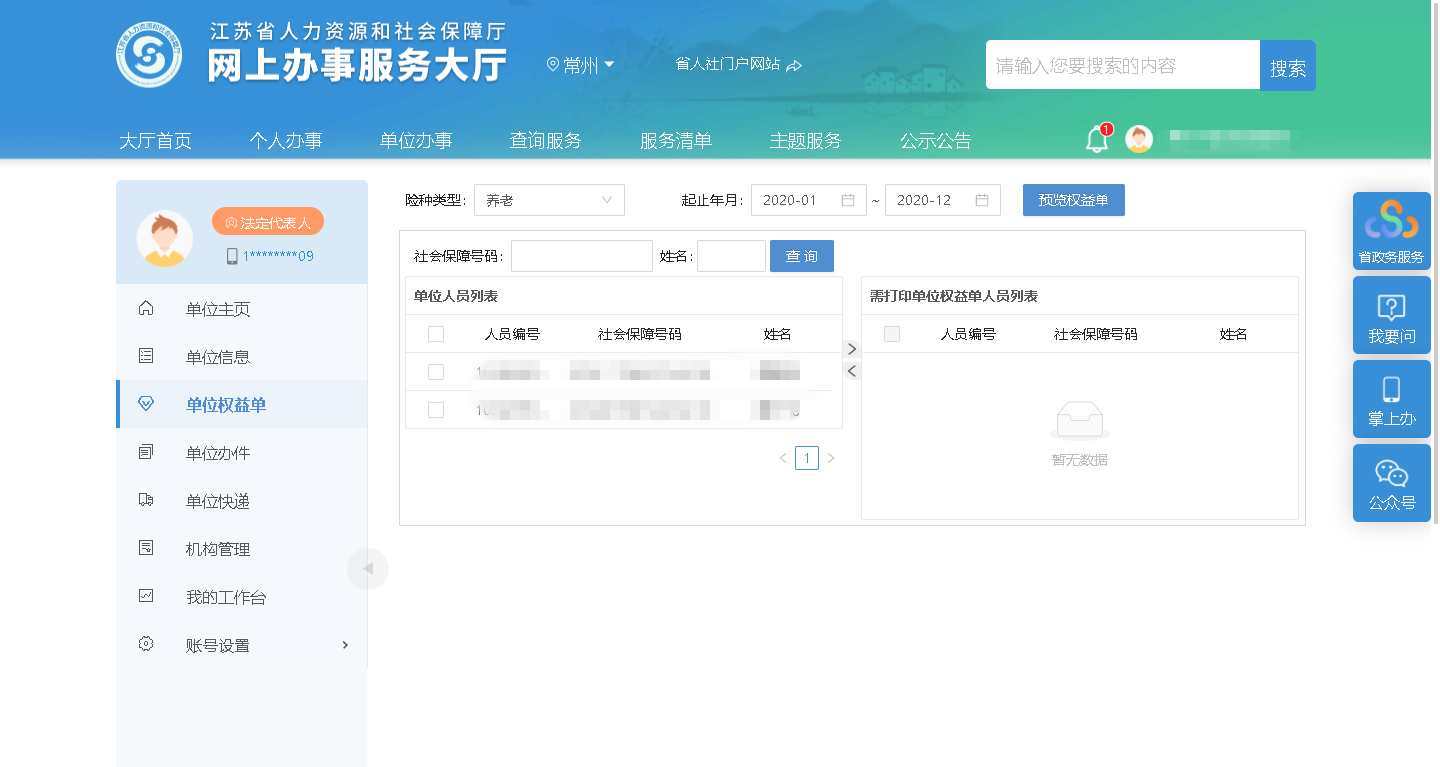The height and width of the screenshot is (767, 1440).
Task: Open the start month 2020-01 picker
Action: pyautogui.click(x=808, y=200)
